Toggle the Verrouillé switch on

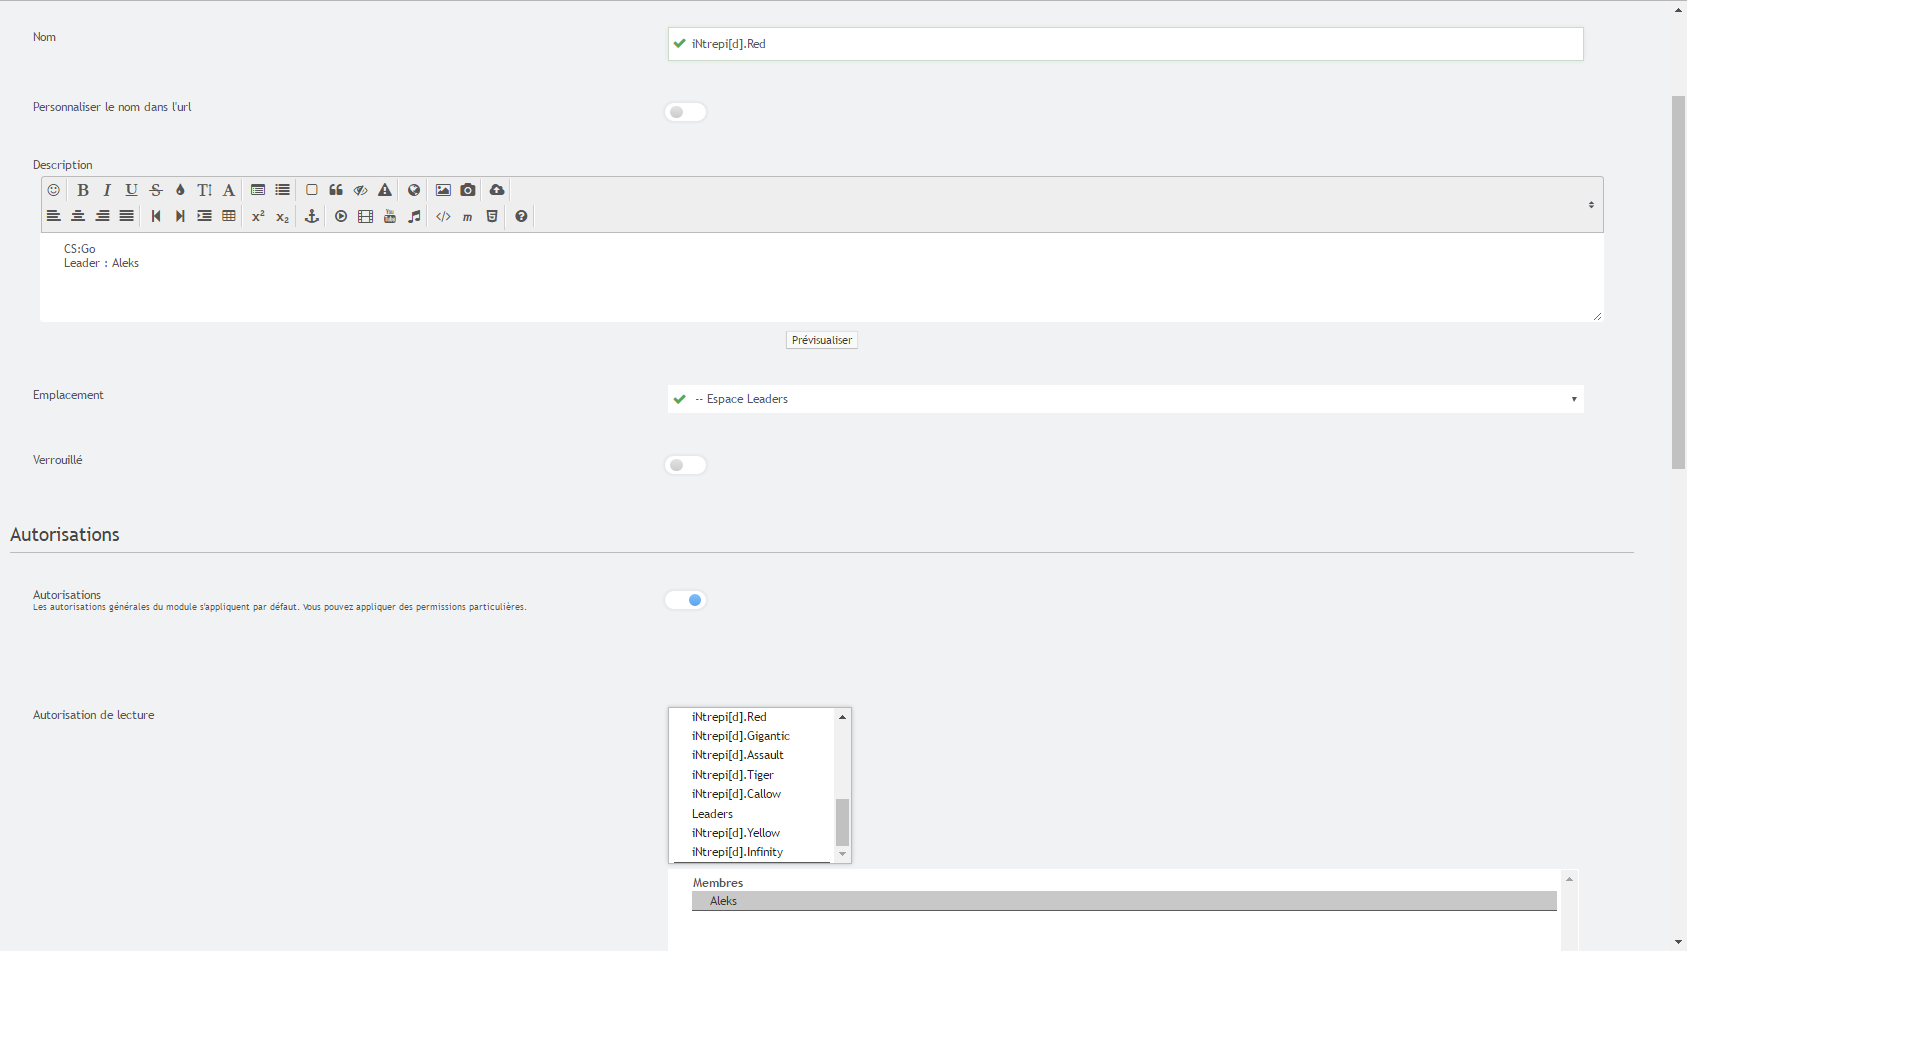686,465
